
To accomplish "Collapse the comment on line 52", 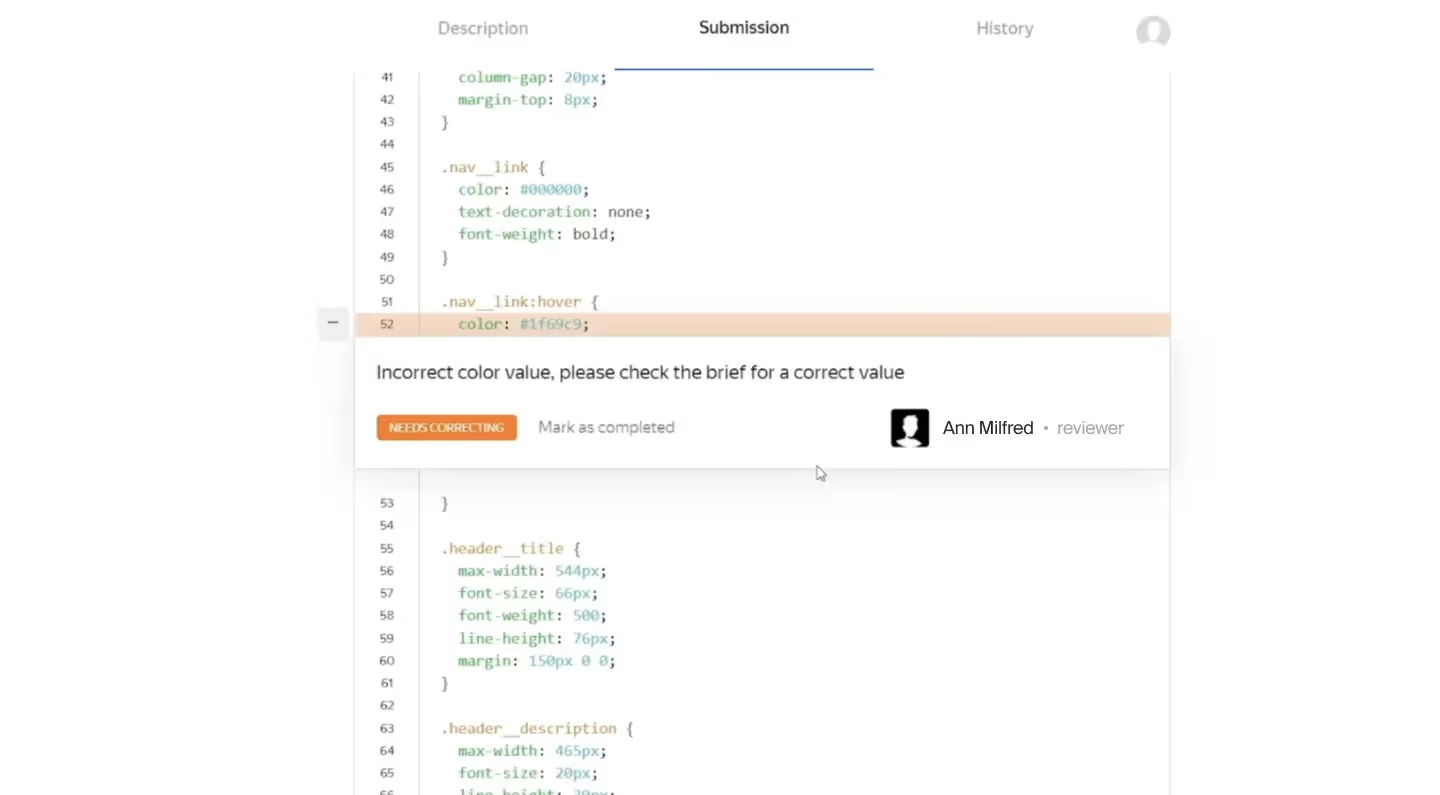I will (333, 323).
